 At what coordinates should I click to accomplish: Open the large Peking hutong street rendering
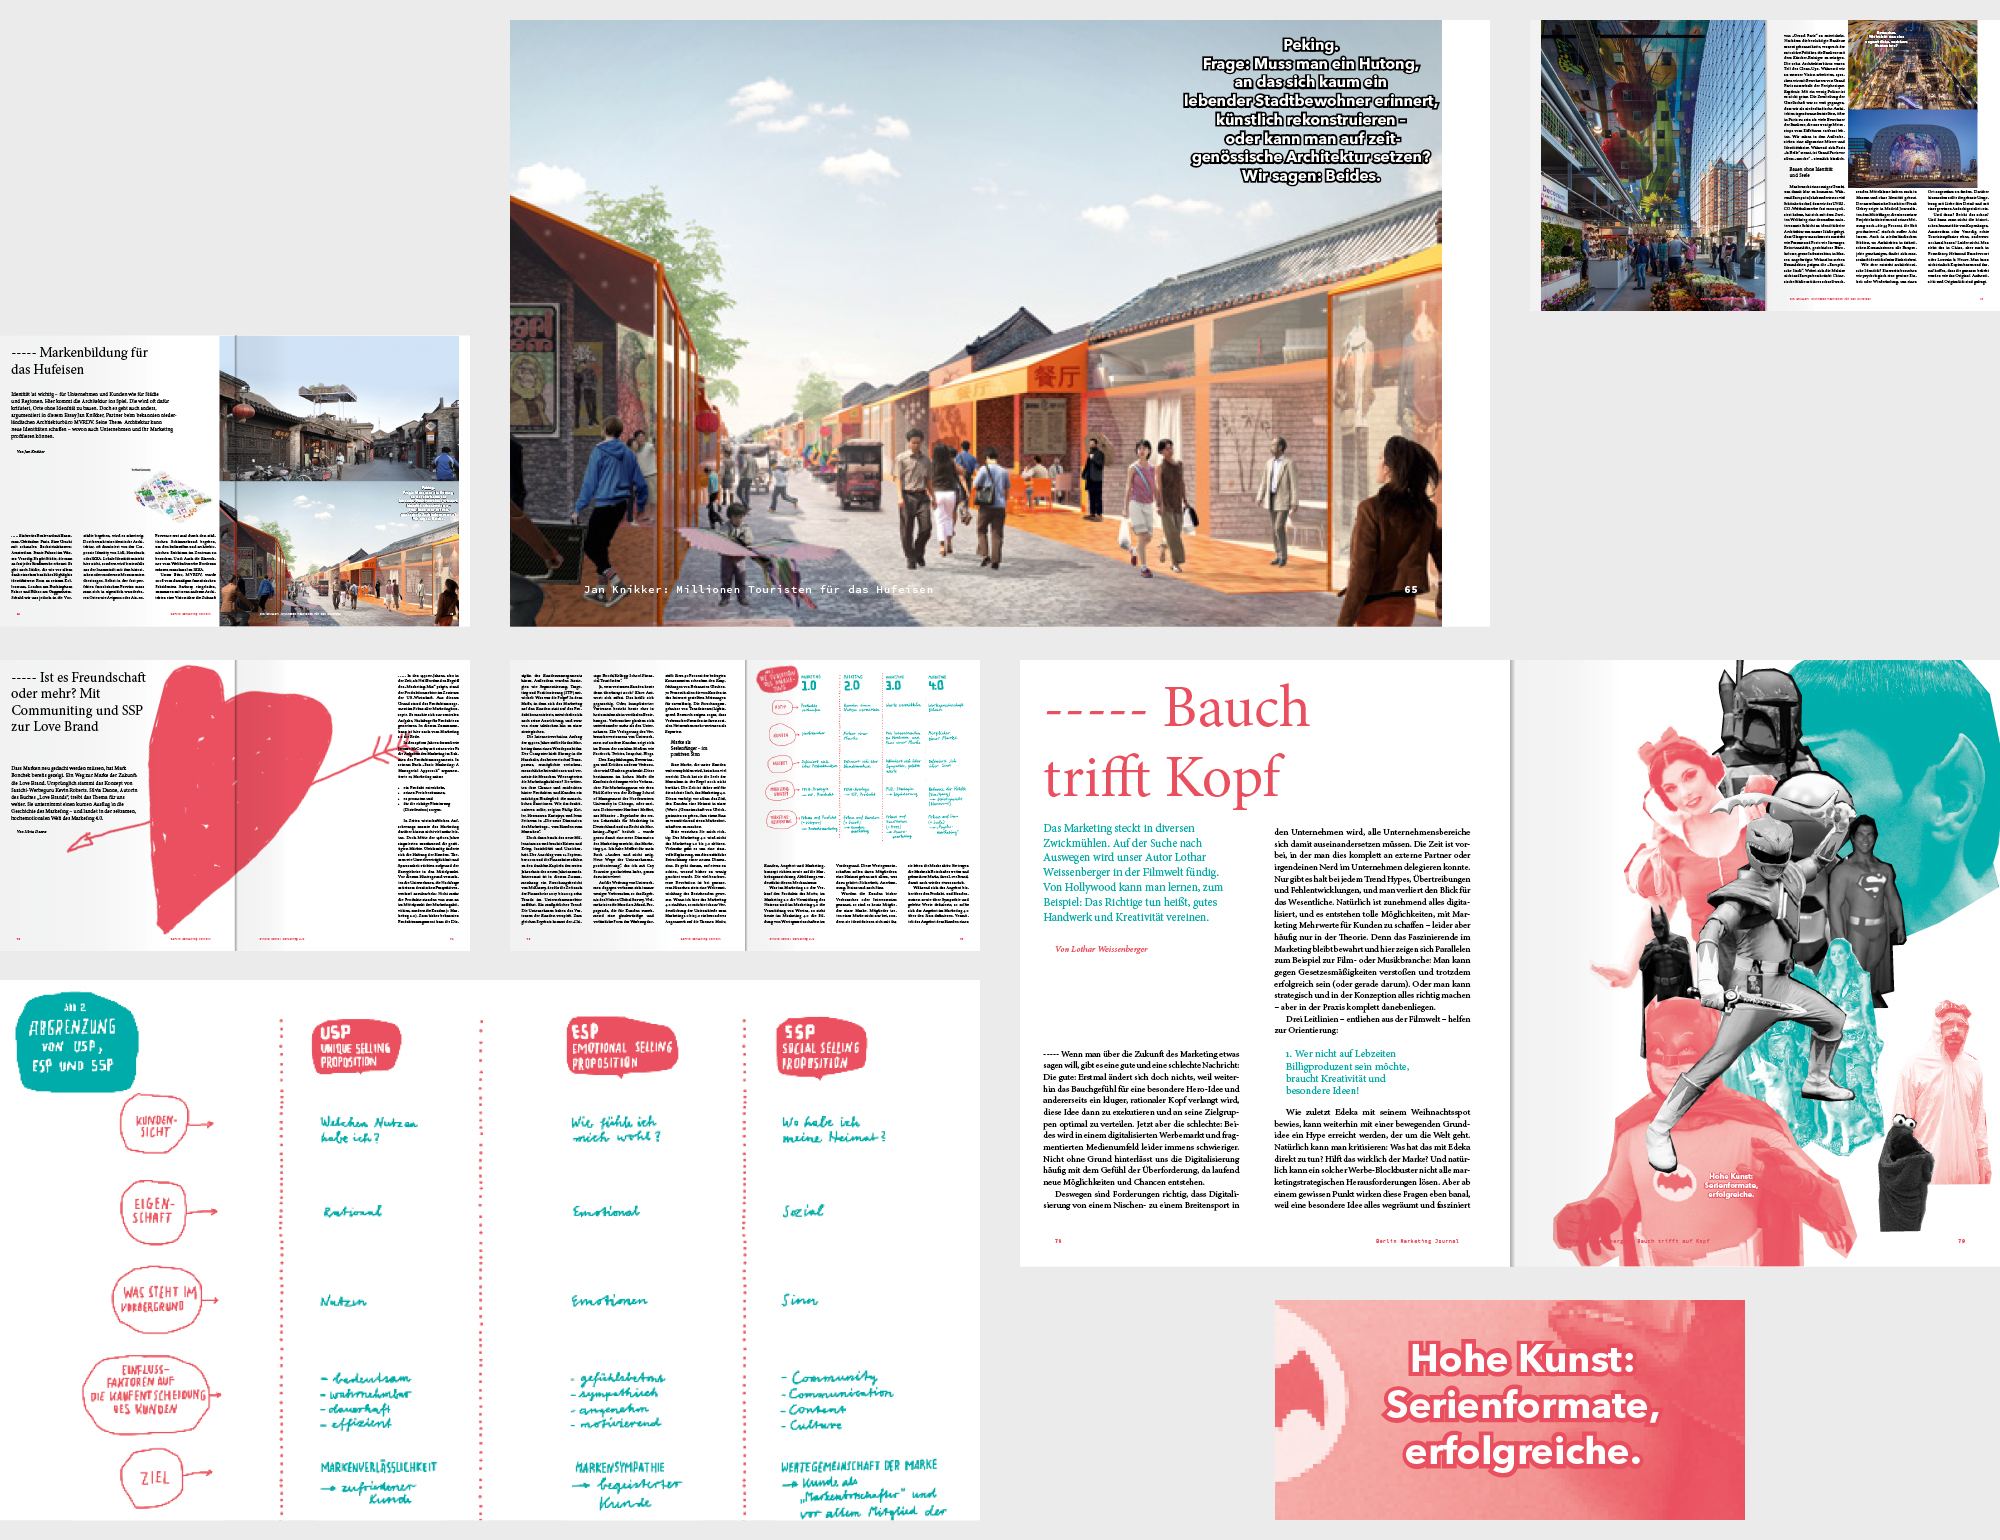click(976, 323)
